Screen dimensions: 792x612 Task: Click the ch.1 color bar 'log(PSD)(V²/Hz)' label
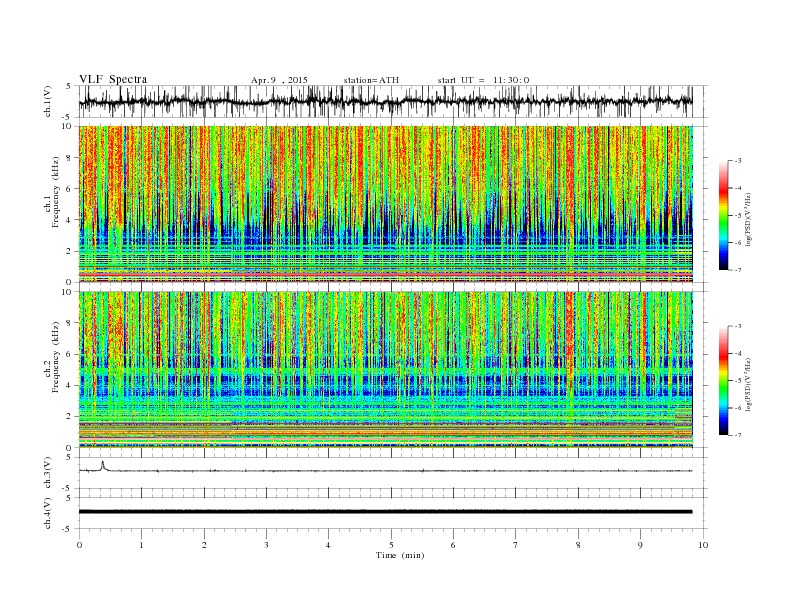pyautogui.click(x=748, y=218)
